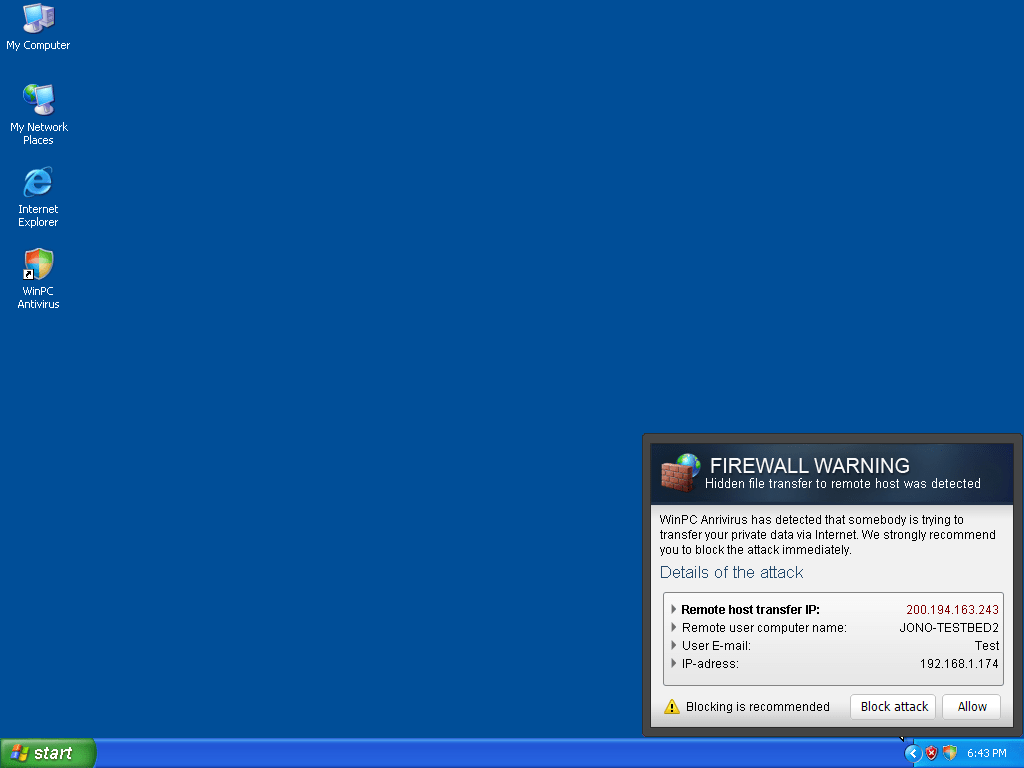
Task: Click the red security shield tray icon
Action: tap(931, 753)
